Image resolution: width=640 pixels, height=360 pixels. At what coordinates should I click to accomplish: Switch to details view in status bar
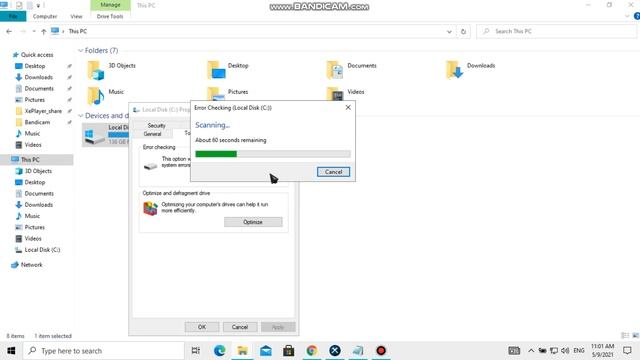(625, 336)
